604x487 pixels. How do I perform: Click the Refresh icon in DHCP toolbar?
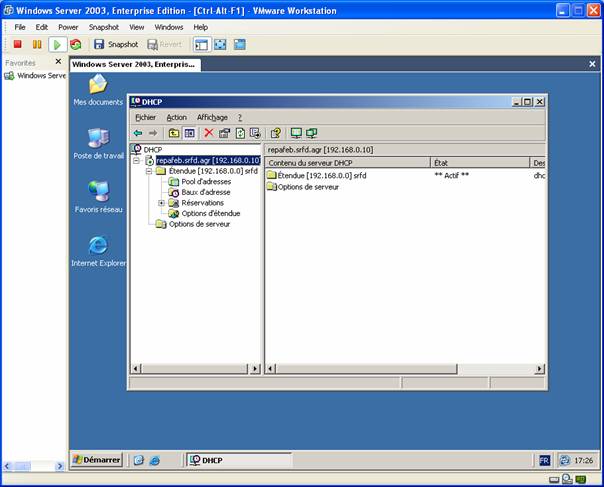[x=240, y=133]
